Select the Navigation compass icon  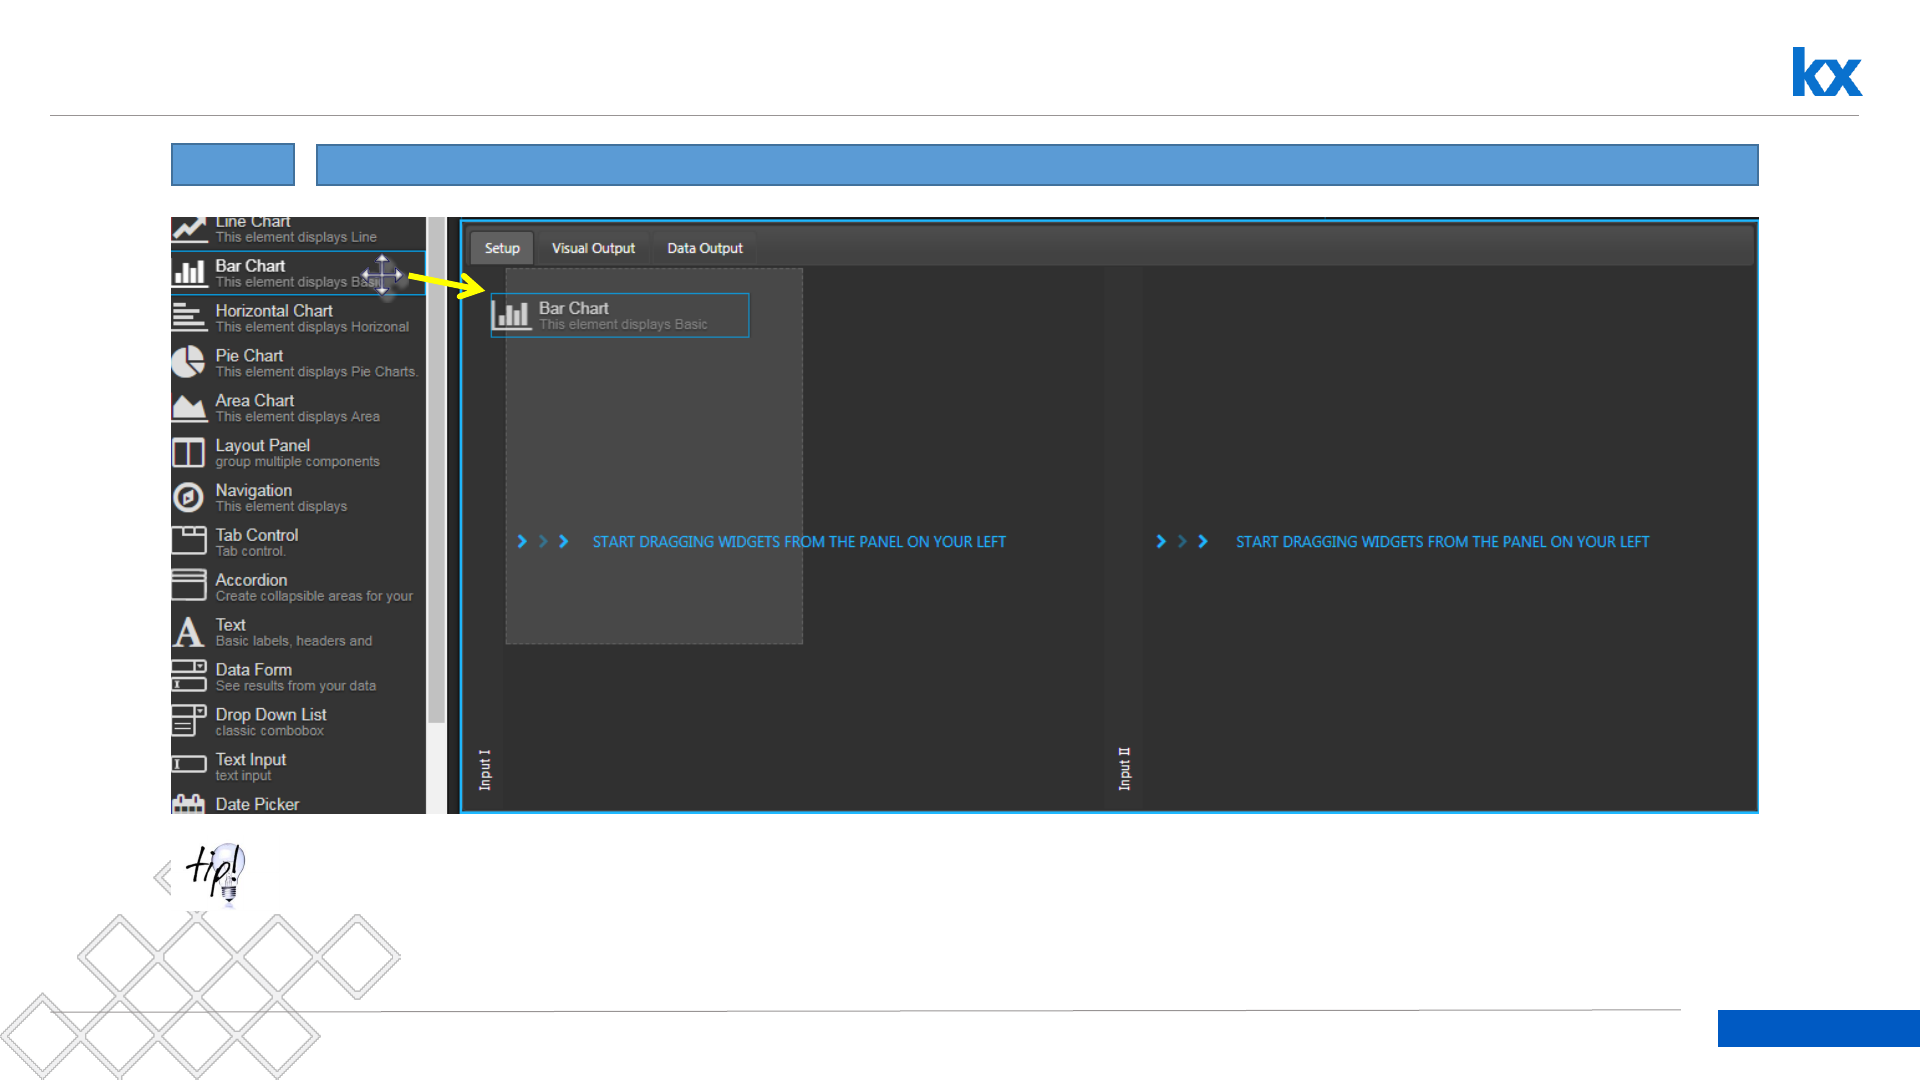pos(188,497)
